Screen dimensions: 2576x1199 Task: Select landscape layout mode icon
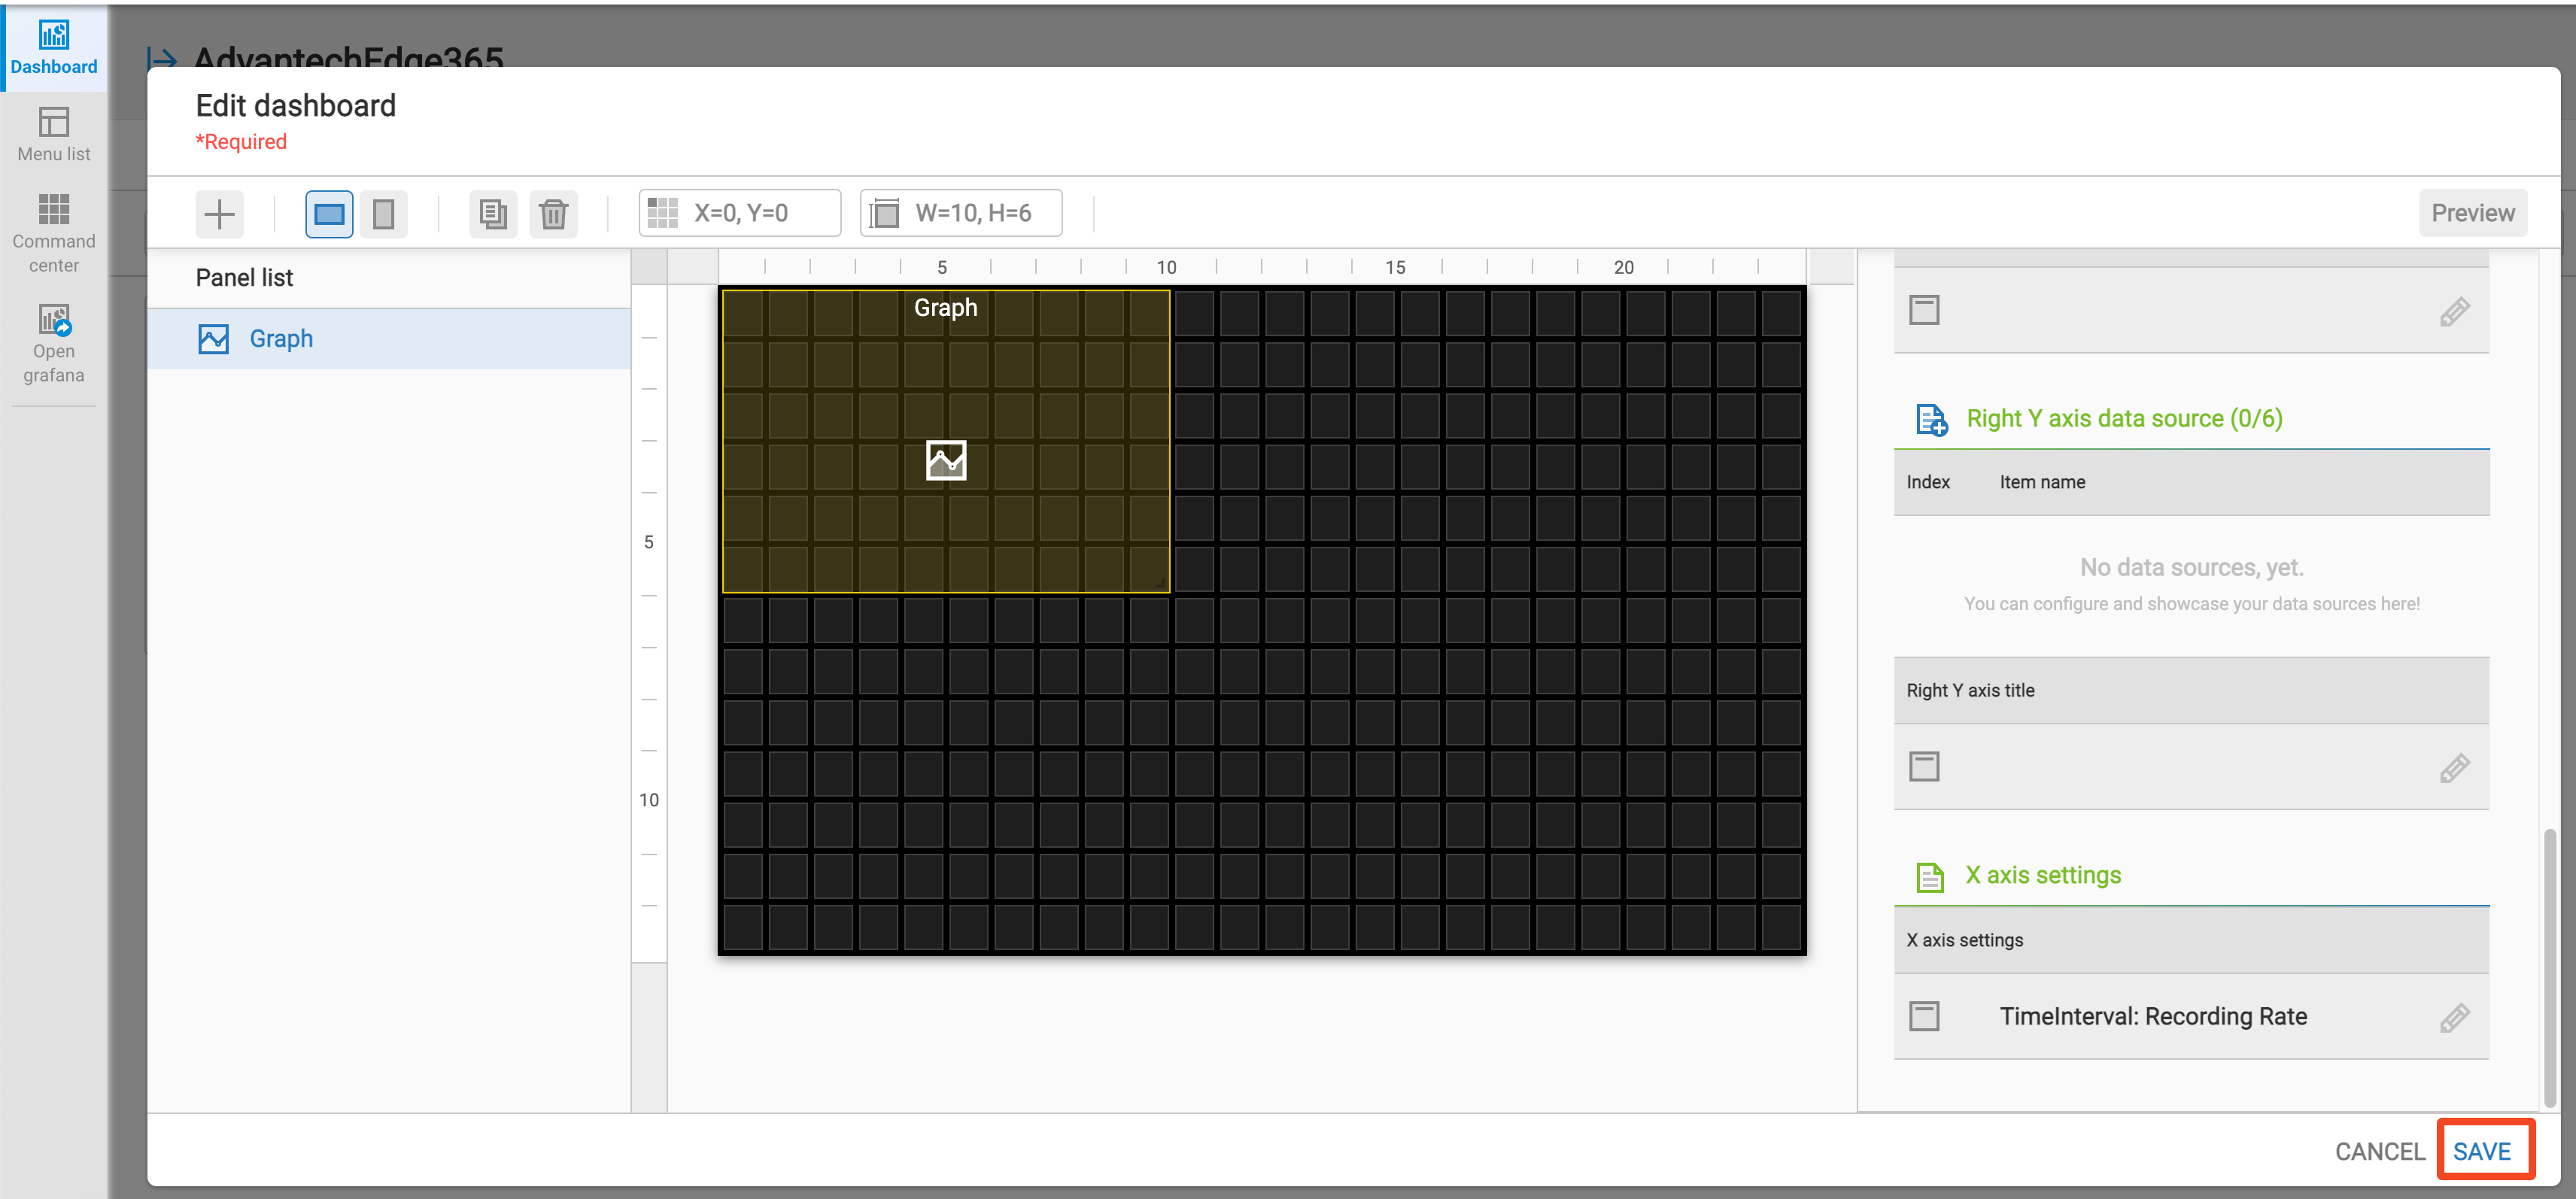329,213
